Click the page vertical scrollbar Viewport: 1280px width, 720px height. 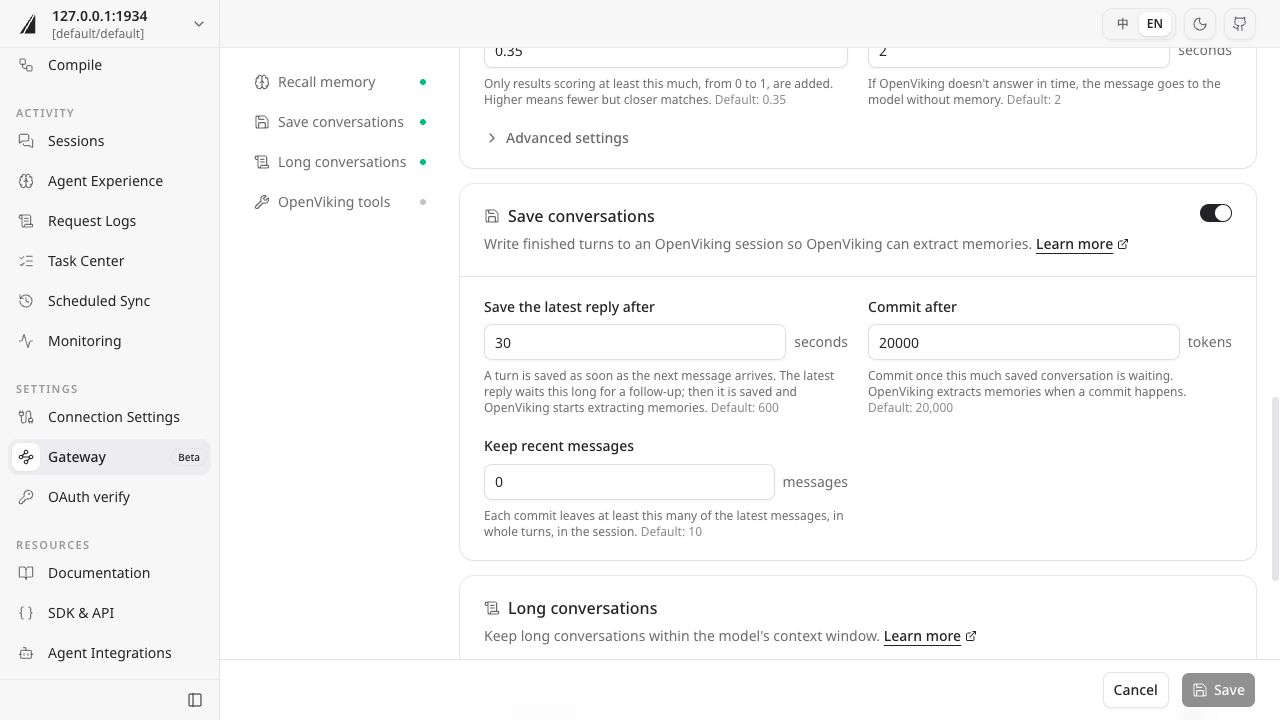1275,488
